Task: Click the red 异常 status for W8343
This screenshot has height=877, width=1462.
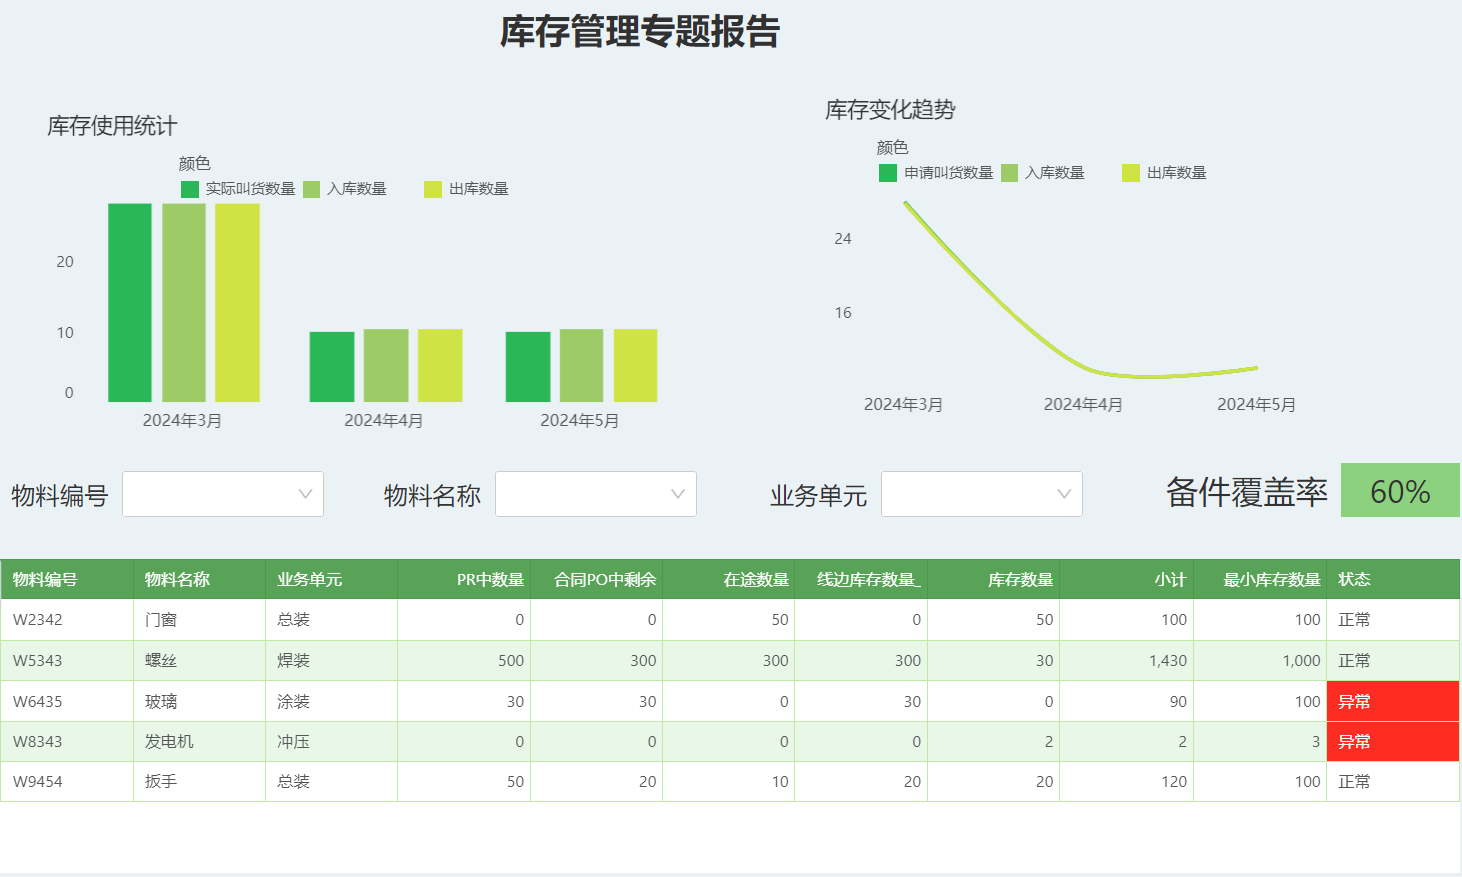Action: point(1393,742)
